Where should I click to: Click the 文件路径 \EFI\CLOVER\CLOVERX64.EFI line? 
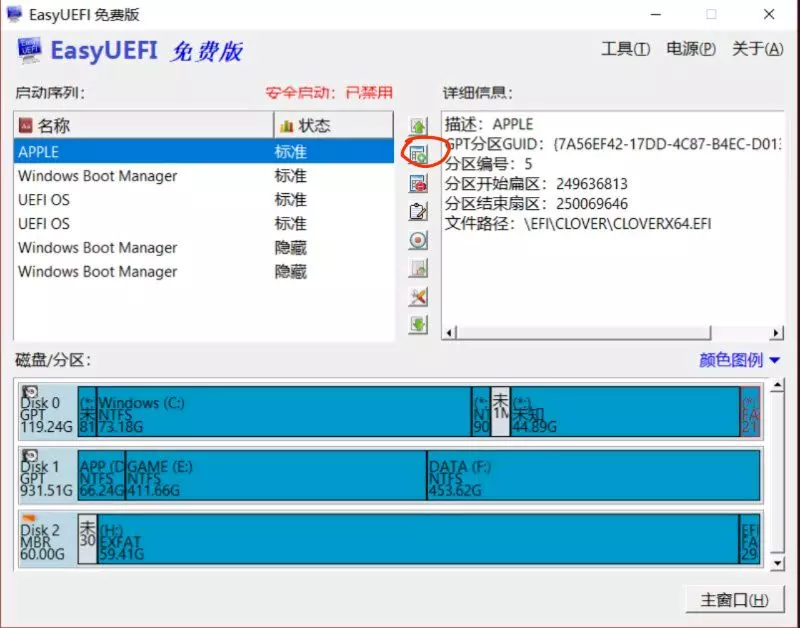tap(578, 223)
